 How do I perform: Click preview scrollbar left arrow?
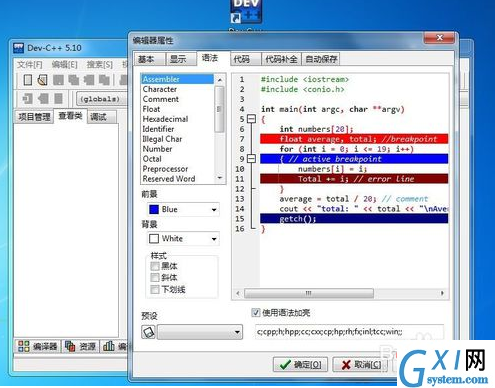point(238,293)
